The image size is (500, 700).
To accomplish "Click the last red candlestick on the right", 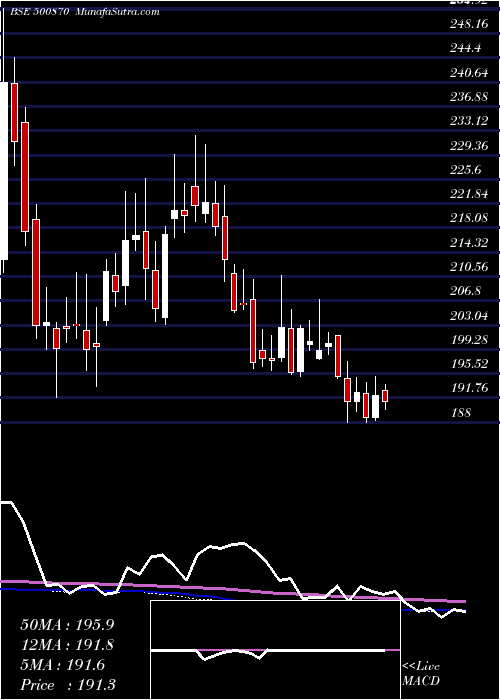I will click(x=385, y=396).
